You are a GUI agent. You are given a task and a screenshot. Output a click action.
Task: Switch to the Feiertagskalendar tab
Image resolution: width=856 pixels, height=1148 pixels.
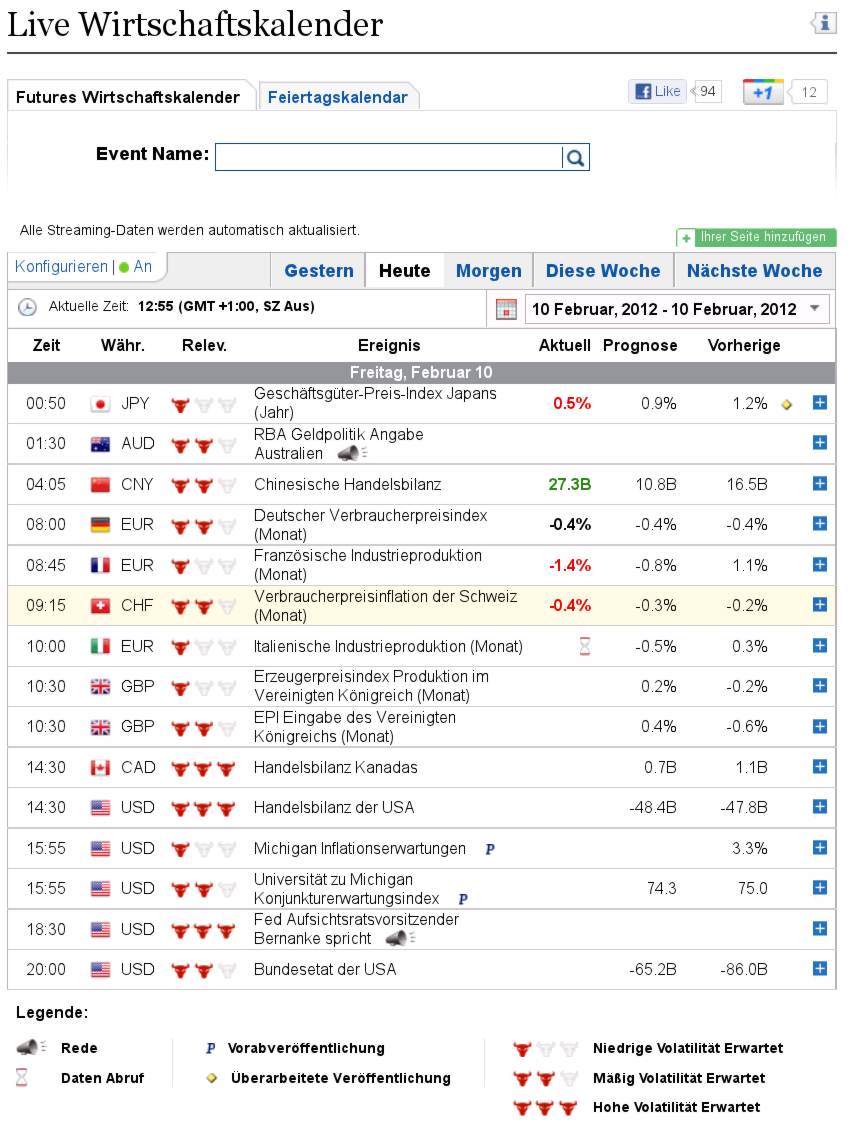click(x=338, y=97)
